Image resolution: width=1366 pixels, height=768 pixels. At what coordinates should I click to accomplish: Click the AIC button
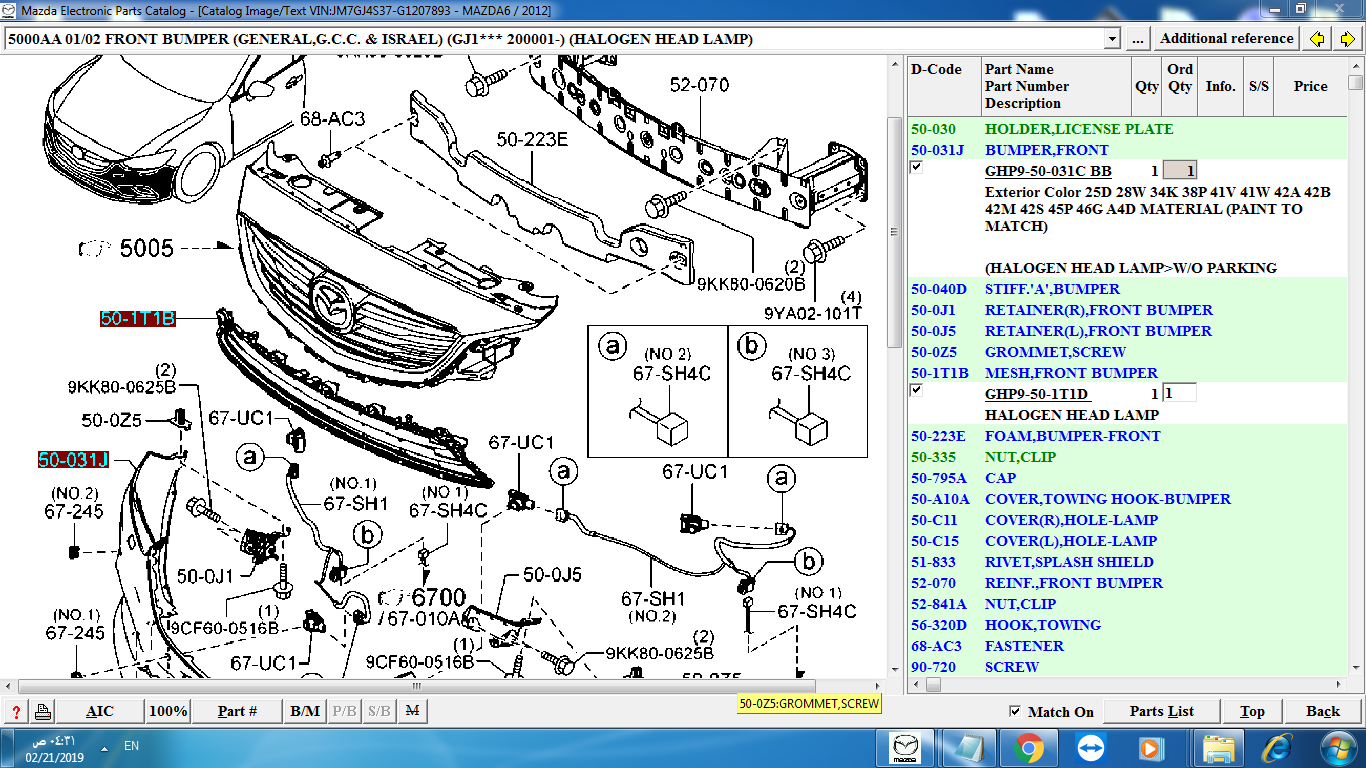[100, 711]
